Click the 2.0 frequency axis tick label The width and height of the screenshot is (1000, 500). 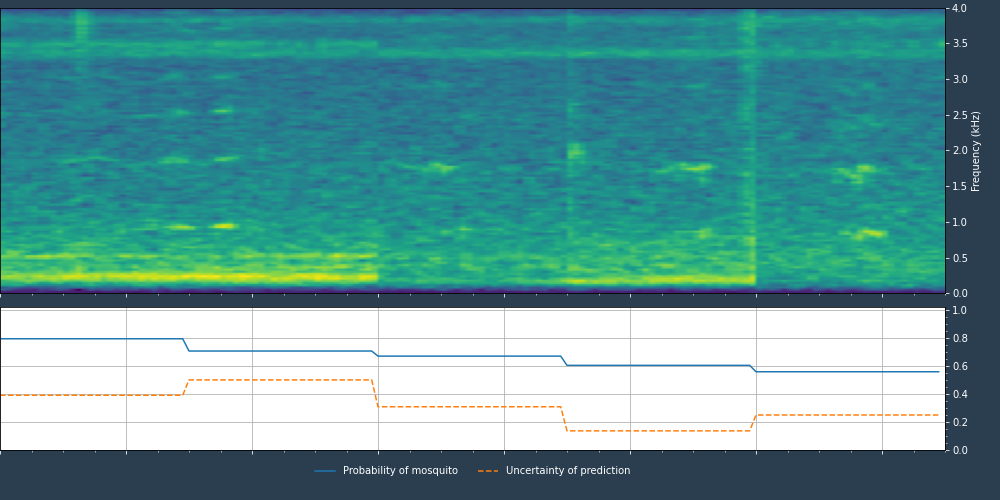pos(958,151)
